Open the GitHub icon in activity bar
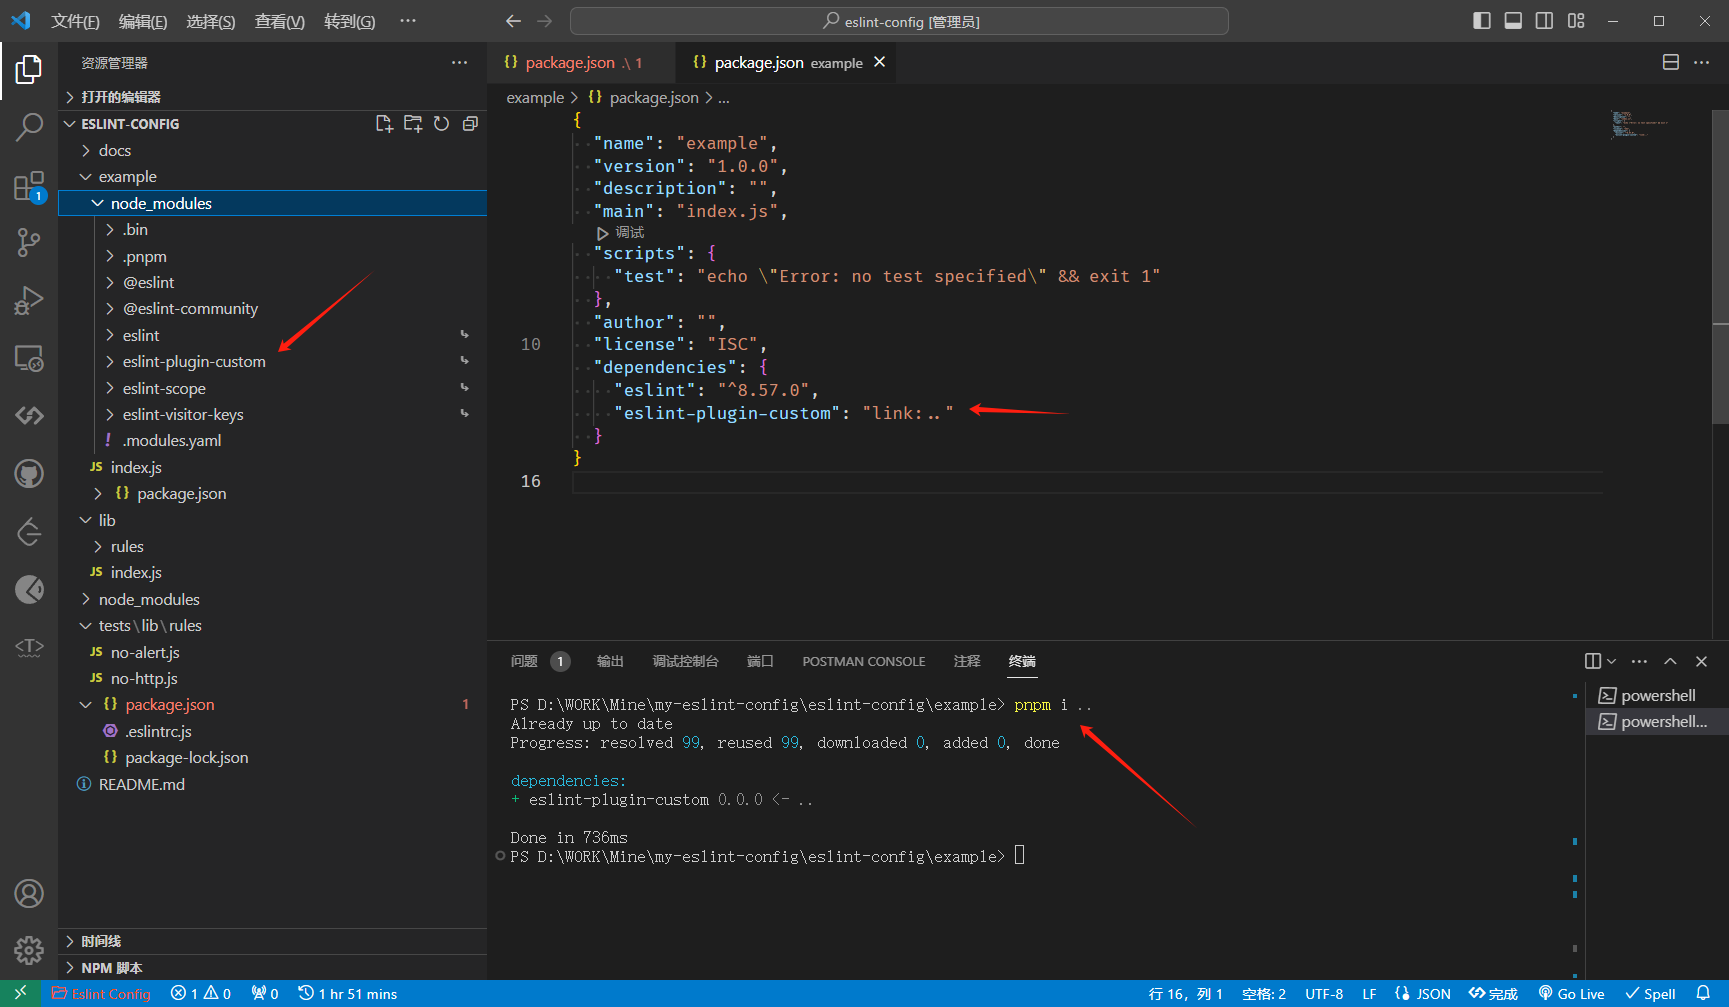Screen dimensions: 1729x1007 (x=29, y=474)
